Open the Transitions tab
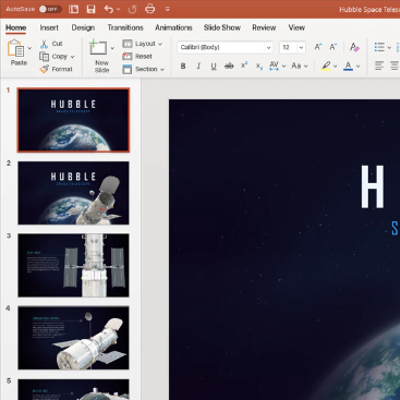400x400 pixels. [x=125, y=28]
